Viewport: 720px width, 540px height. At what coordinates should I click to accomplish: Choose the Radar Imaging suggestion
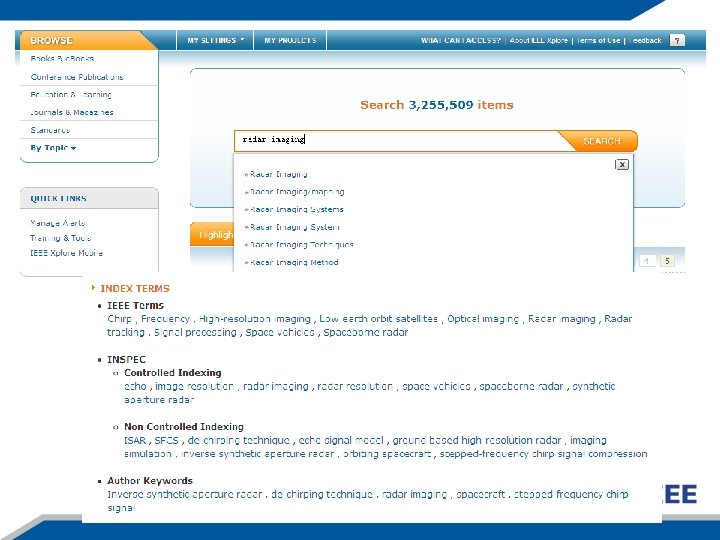tap(279, 174)
